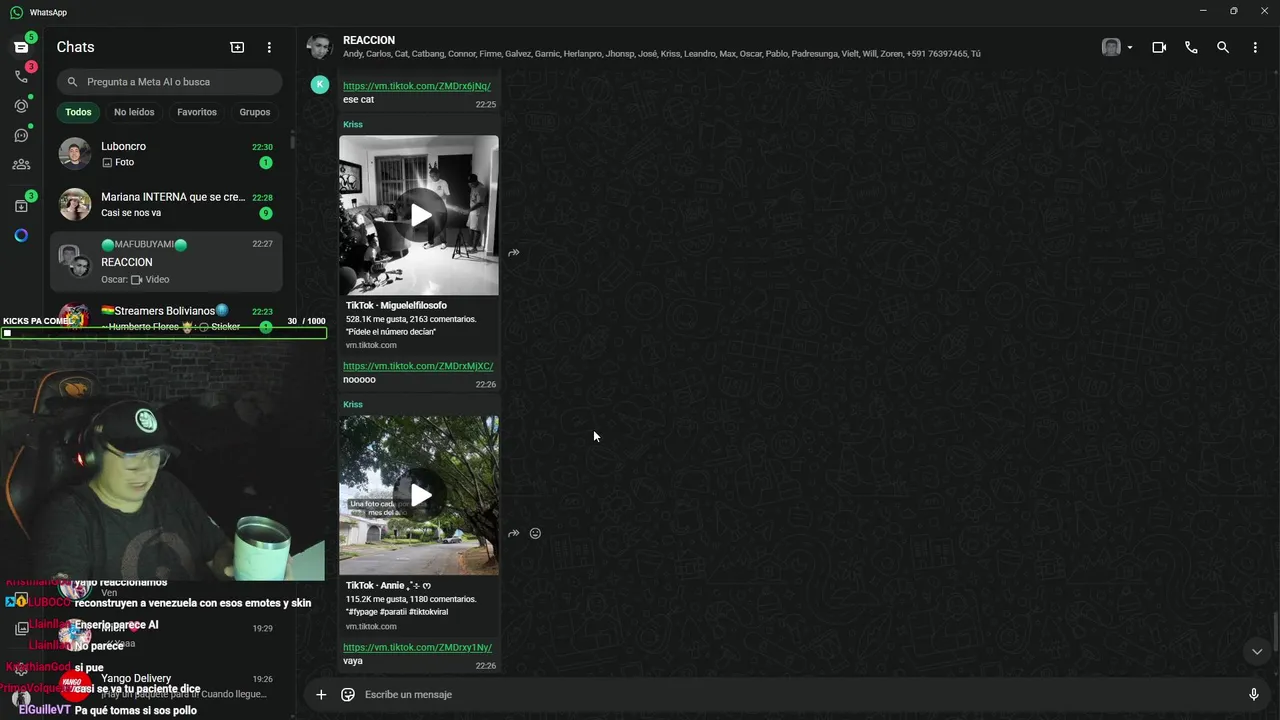Start a new chat with the compose icon
This screenshot has height=720, width=1280.
pos(237,47)
